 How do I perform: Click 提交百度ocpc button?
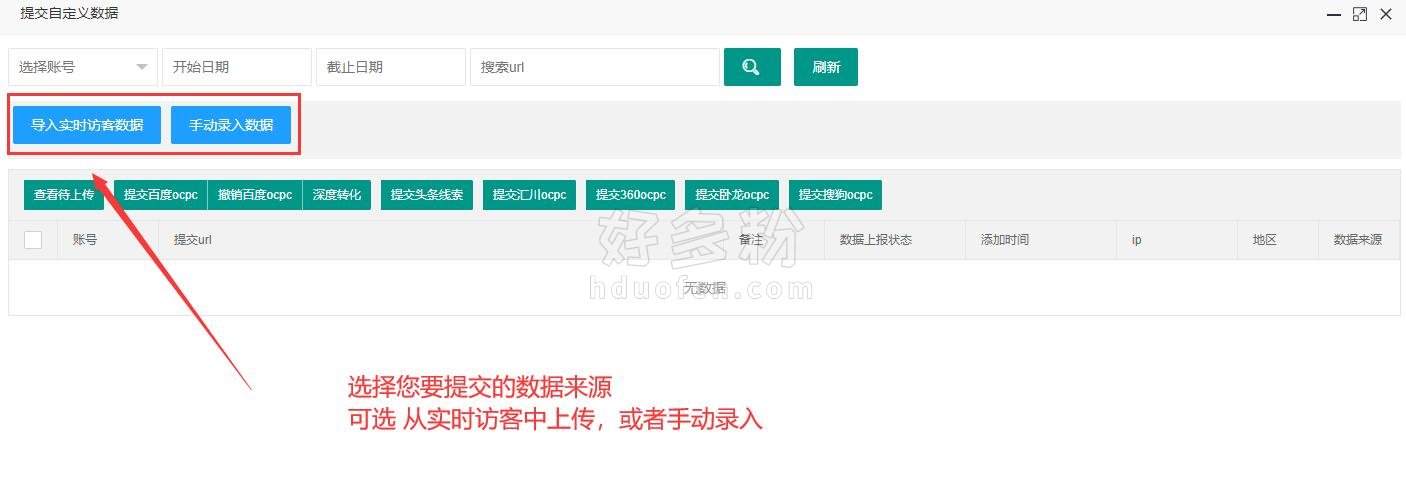(x=160, y=195)
